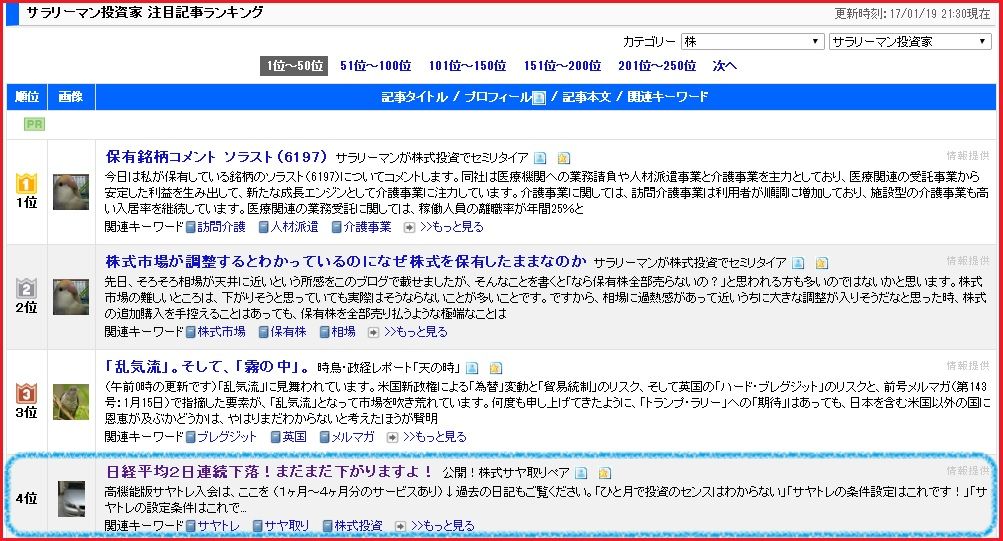Screen dimensions: 1003x541
Task: Click keyword 保有株
Action: 288,331
